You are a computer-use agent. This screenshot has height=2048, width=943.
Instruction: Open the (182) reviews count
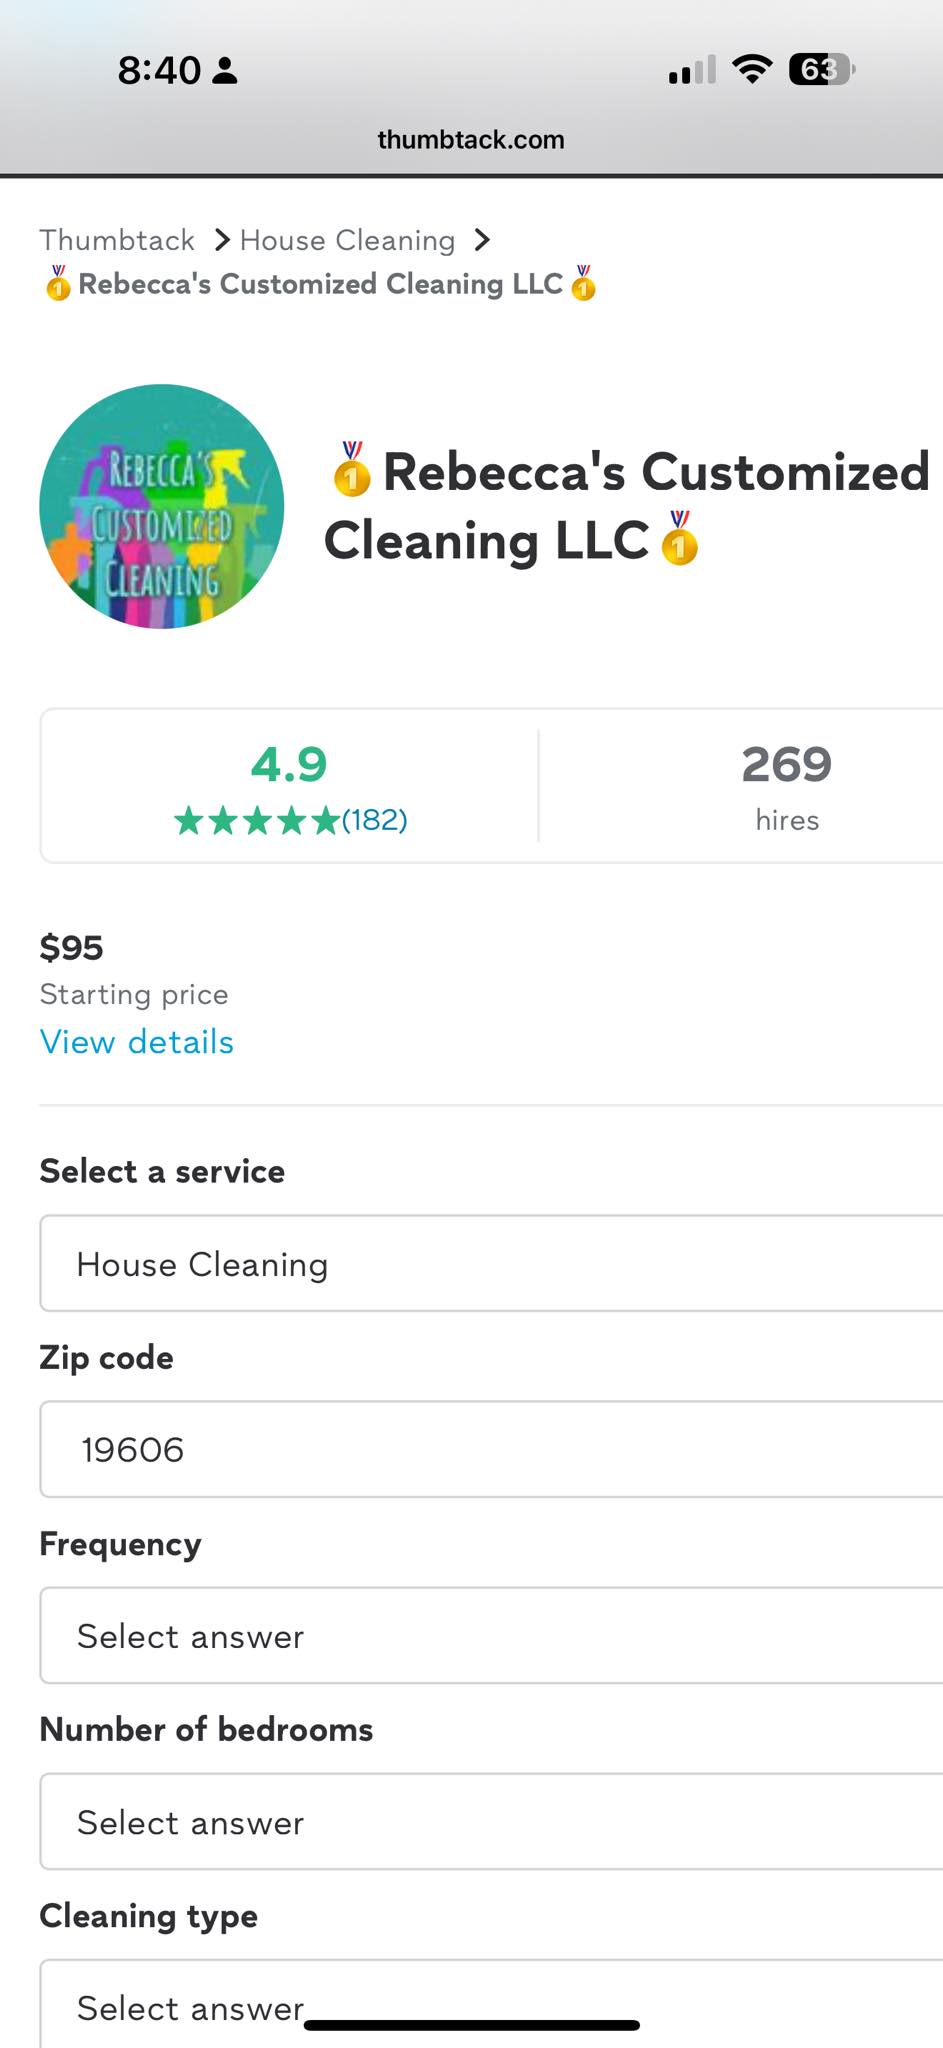coord(375,820)
